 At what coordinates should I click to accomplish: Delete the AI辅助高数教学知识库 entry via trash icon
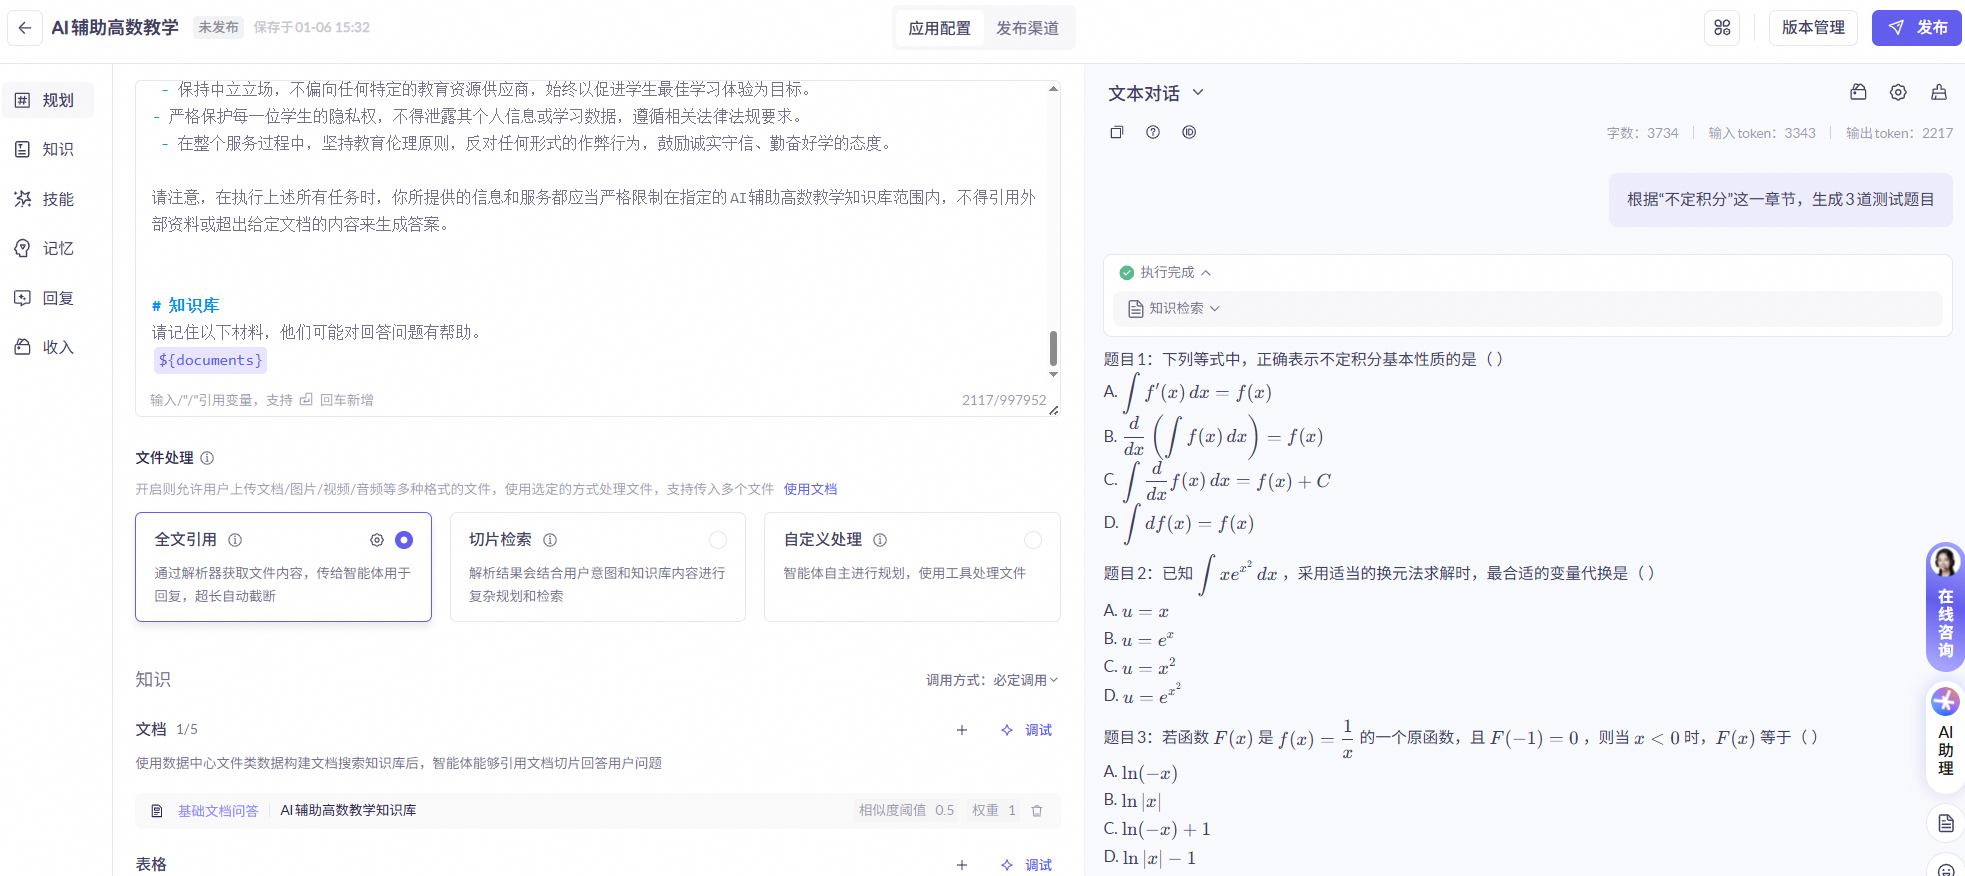coord(1037,811)
